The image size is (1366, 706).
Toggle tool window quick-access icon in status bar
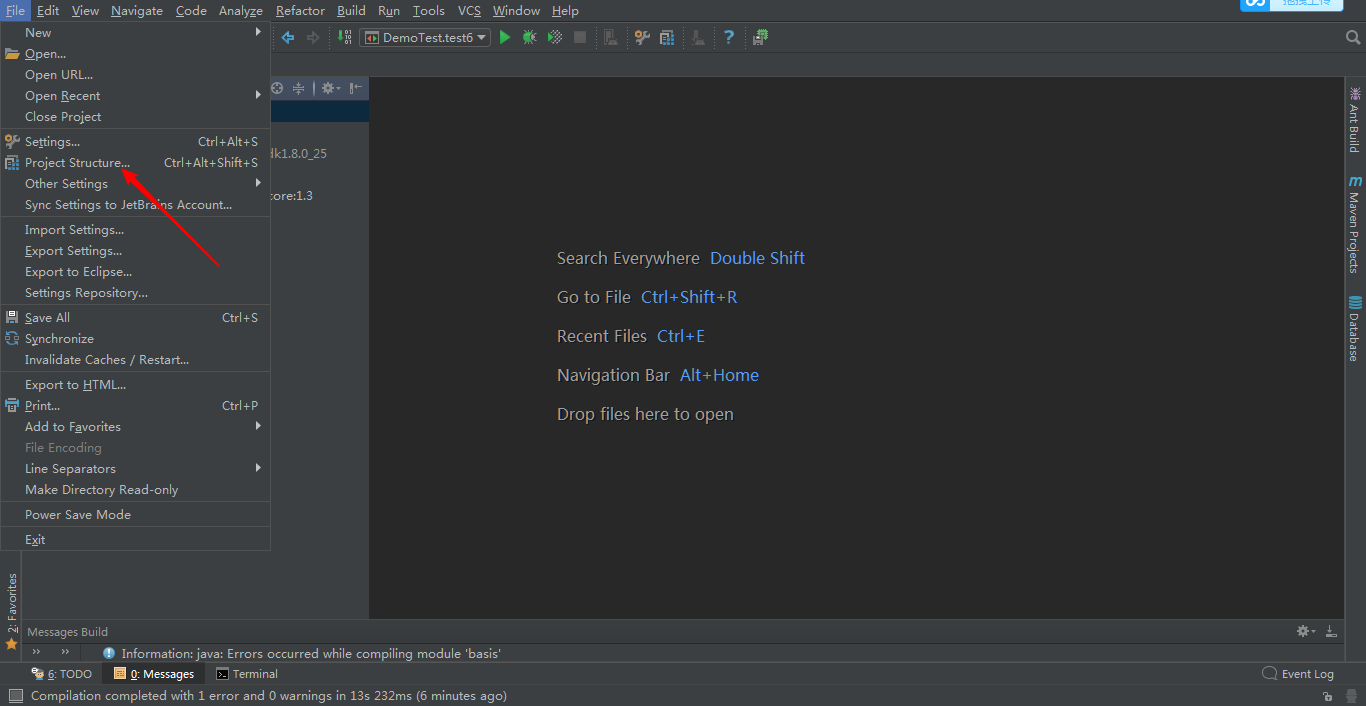[x=15, y=696]
